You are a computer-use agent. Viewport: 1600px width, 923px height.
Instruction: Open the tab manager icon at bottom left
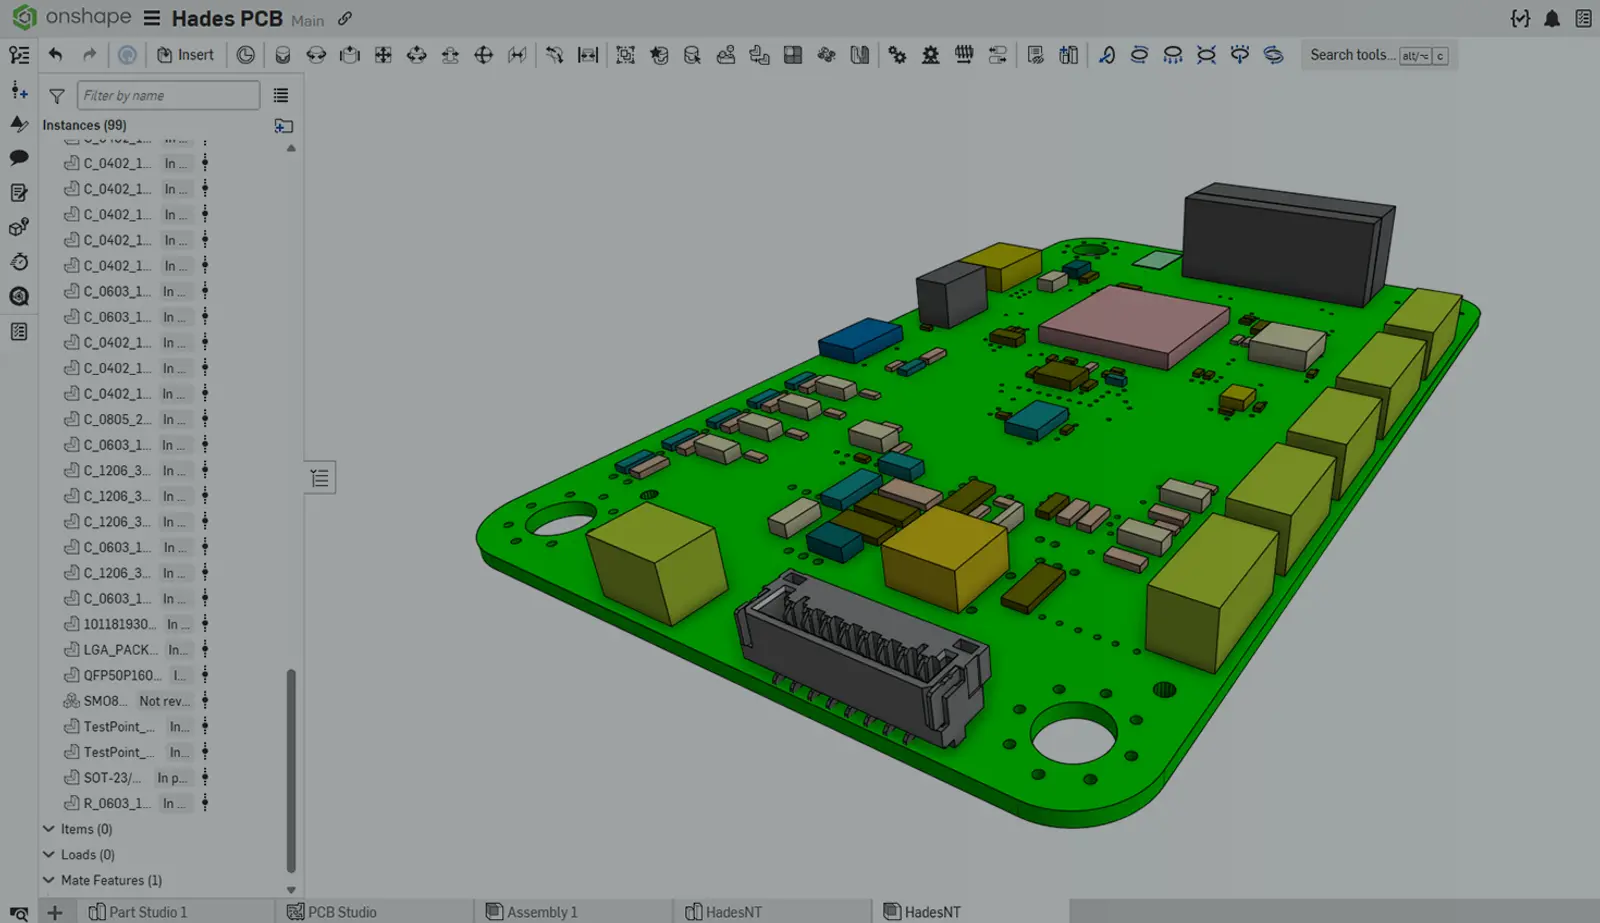click(19, 913)
